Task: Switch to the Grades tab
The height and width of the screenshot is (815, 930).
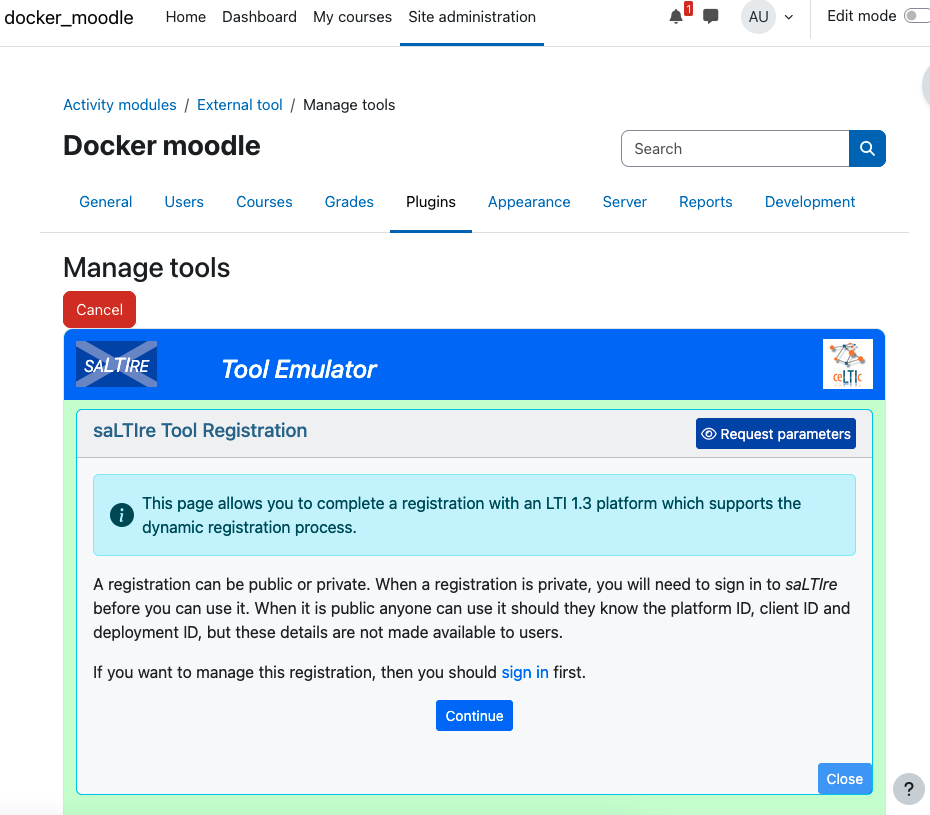Action: 349,202
